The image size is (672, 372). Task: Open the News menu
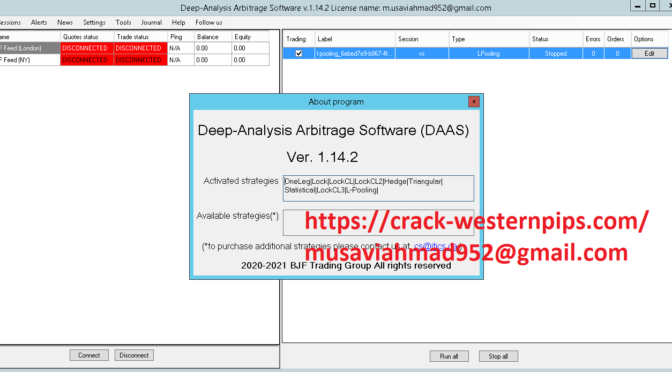point(65,22)
